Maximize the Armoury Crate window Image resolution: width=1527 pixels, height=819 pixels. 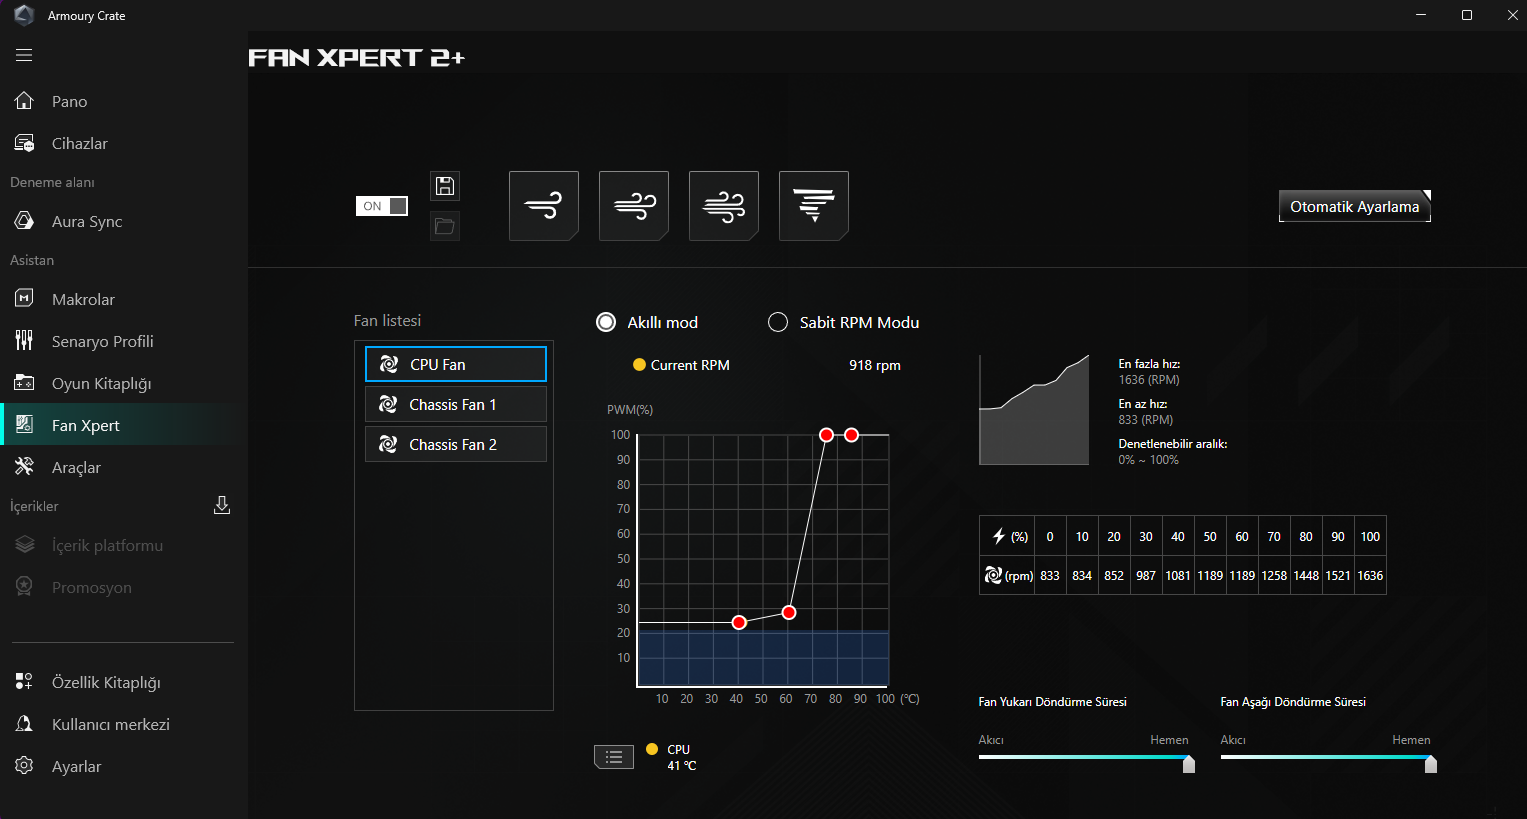click(x=1467, y=15)
